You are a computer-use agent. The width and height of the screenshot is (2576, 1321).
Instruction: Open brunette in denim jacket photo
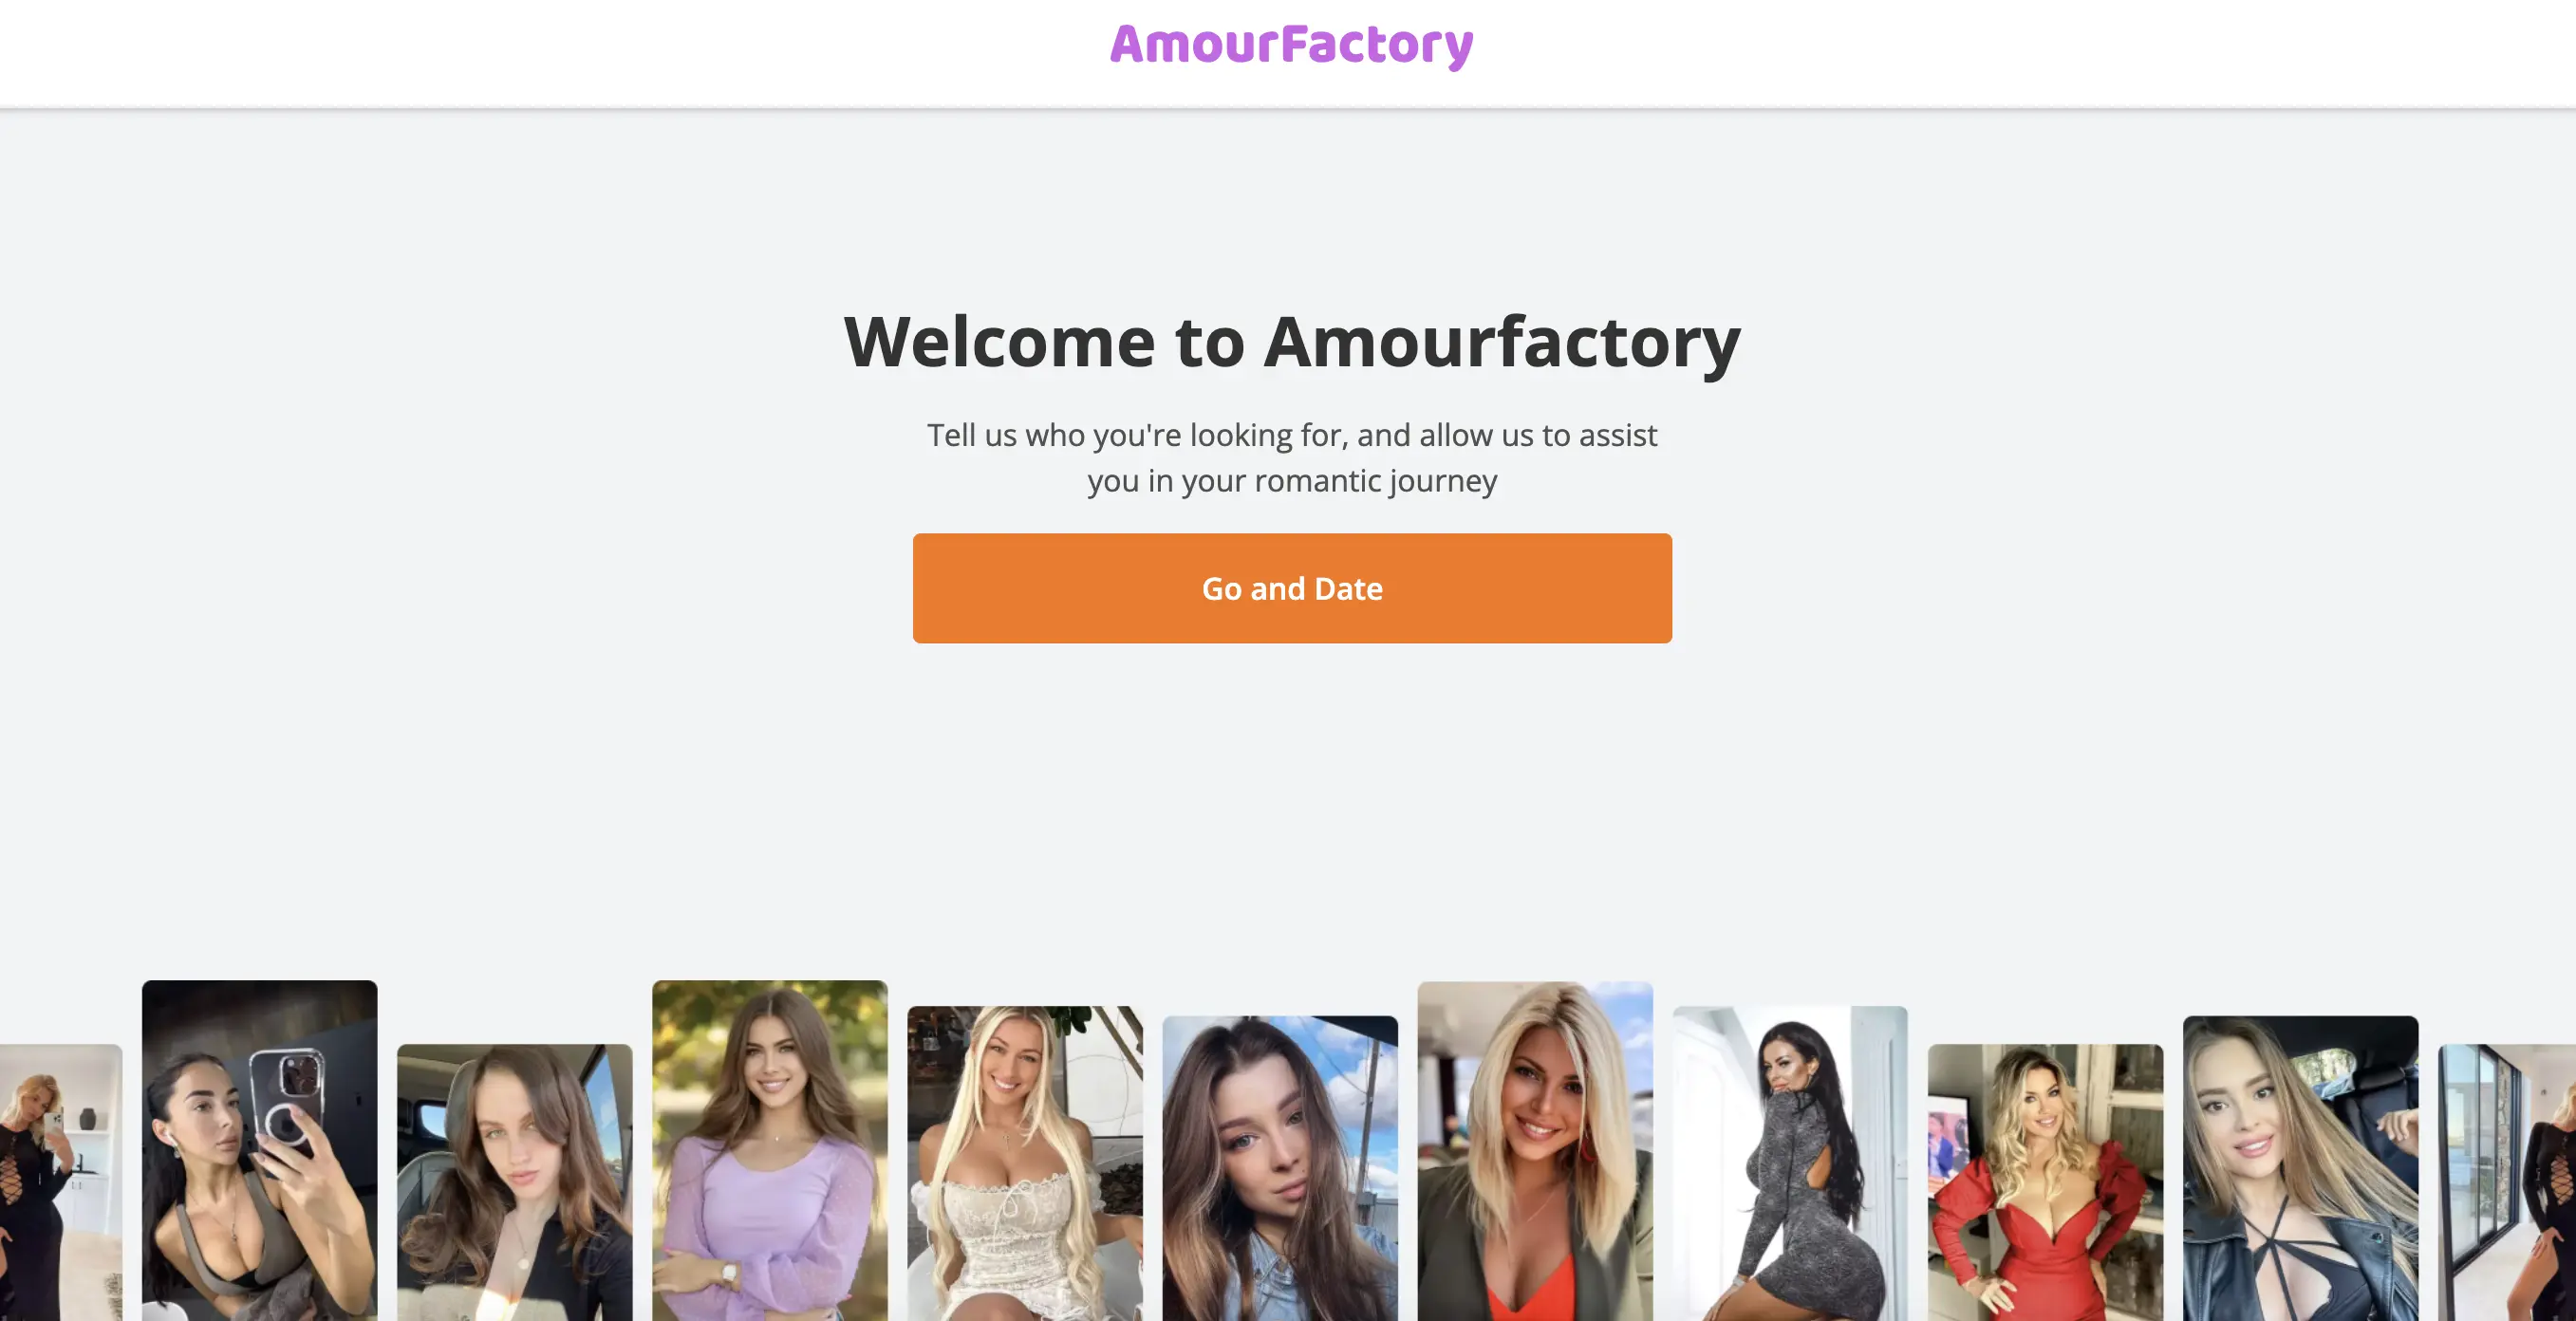coord(1280,1168)
